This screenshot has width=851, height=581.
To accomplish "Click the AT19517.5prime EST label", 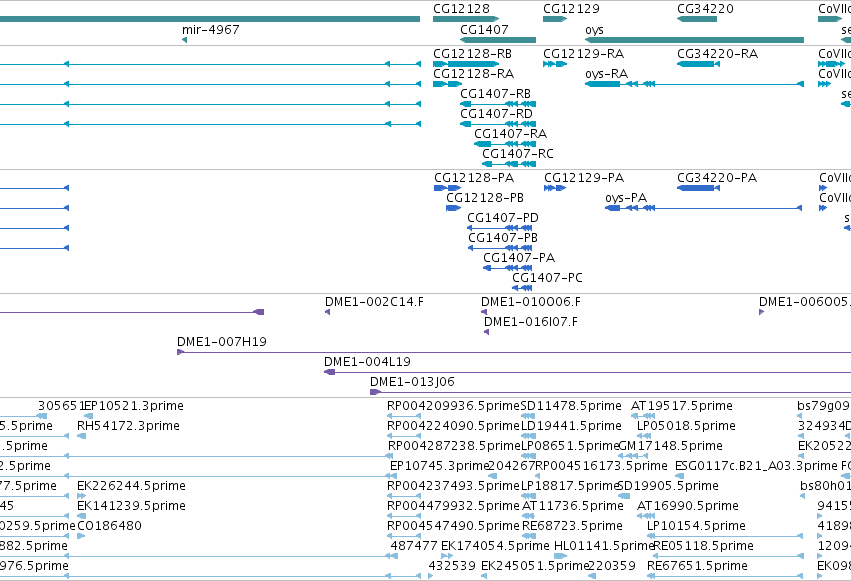I will point(682,406).
